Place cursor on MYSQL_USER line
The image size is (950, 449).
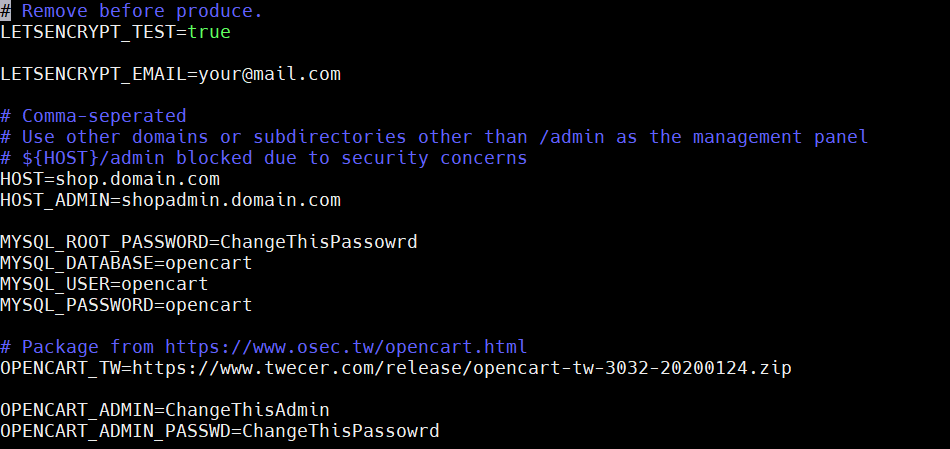[104, 284]
